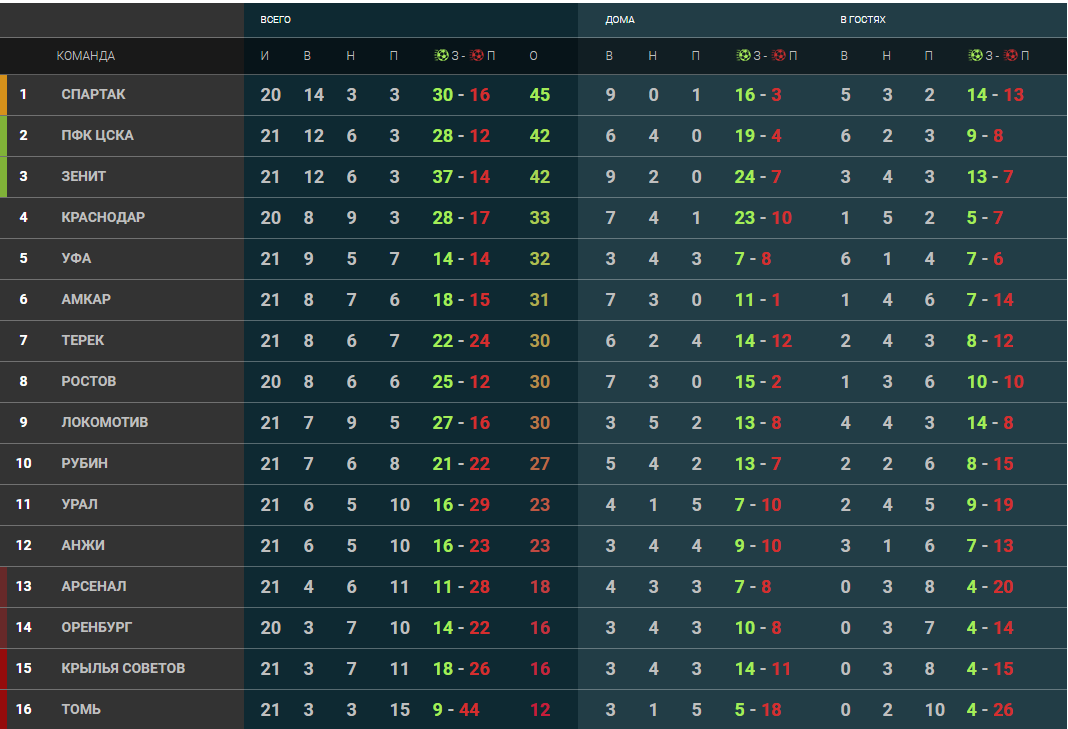Click the green position marker beside ЗЕНИТ
This screenshot has height=729, width=1068.
pos(3,176)
